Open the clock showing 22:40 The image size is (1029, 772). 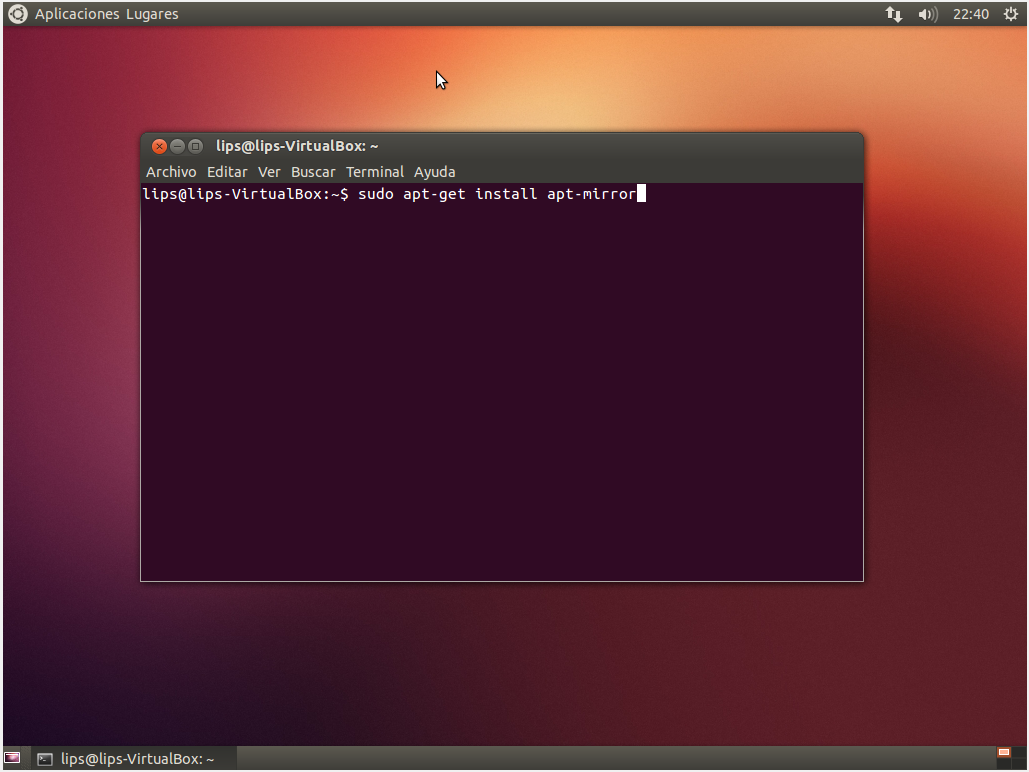point(970,14)
